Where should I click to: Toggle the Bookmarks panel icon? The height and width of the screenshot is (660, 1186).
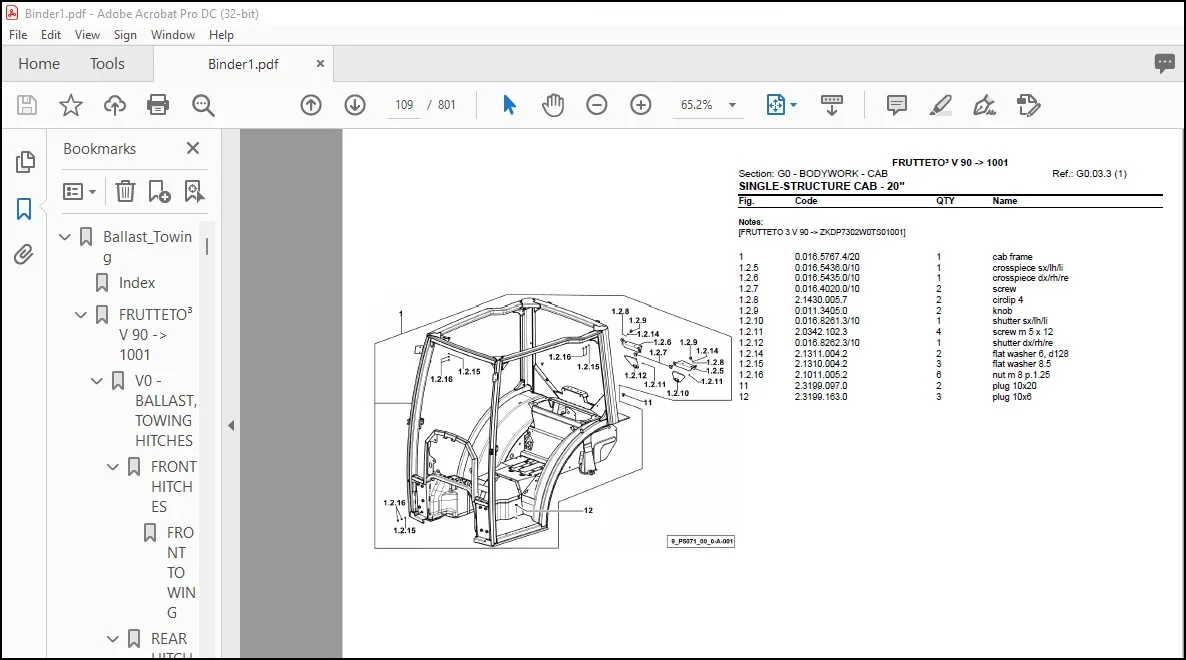(x=24, y=209)
